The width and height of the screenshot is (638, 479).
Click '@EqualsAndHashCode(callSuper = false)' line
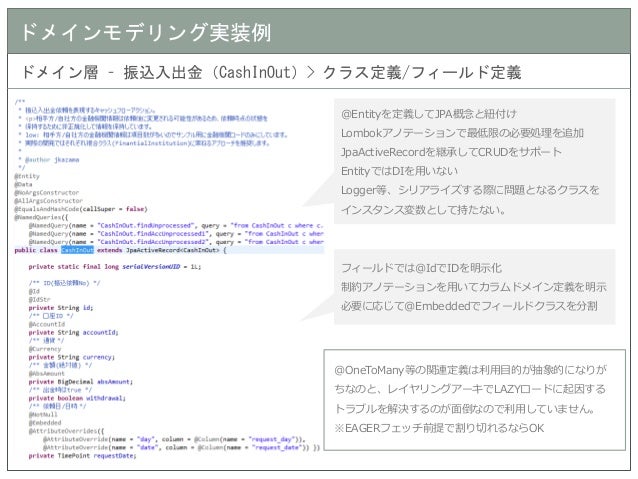[x=81, y=209]
